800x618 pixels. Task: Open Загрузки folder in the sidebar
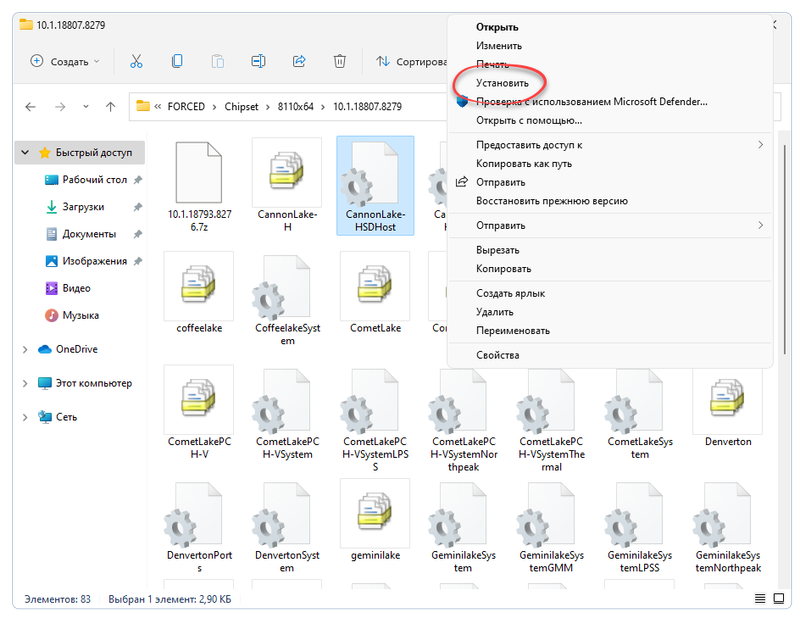pos(83,207)
